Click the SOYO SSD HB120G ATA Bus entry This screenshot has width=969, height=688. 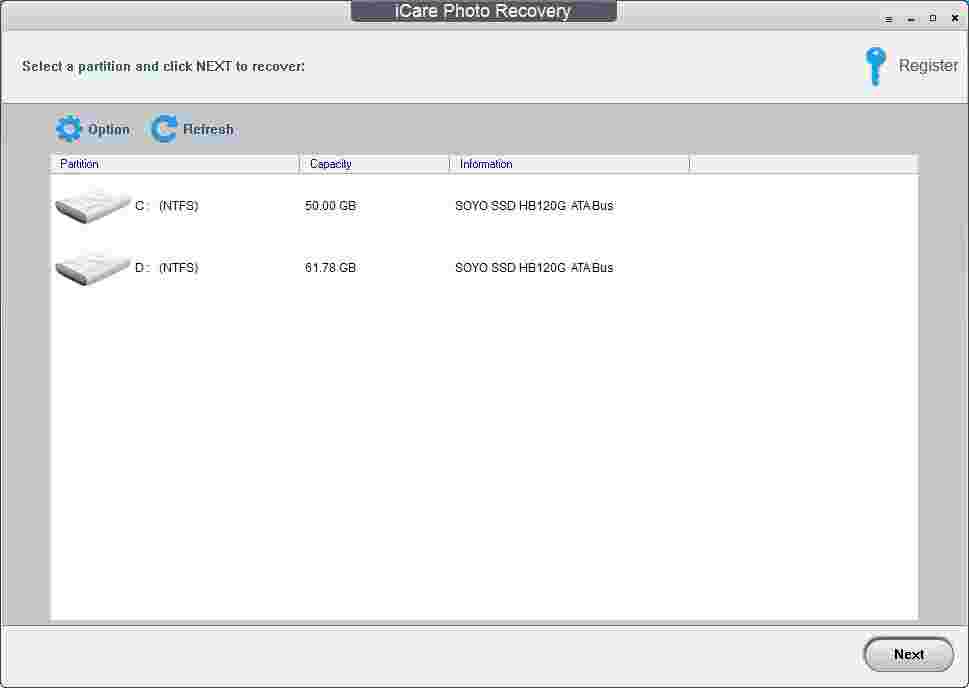[534, 205]
